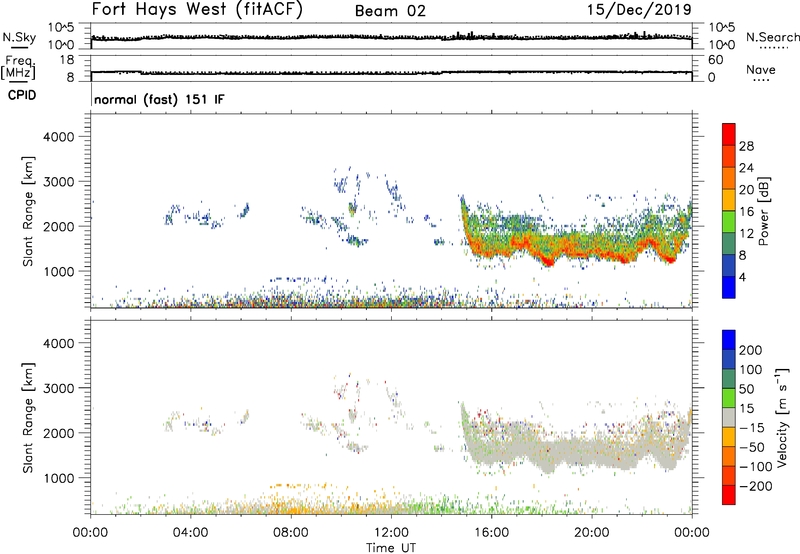Screen dimensions: 800x554
Task: Click "Slant Range [km]" label of power panel
Action: [x=28, y=211]
